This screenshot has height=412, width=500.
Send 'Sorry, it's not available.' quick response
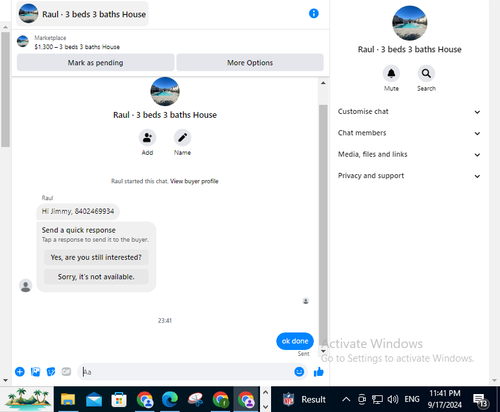[x=96, y=277]
